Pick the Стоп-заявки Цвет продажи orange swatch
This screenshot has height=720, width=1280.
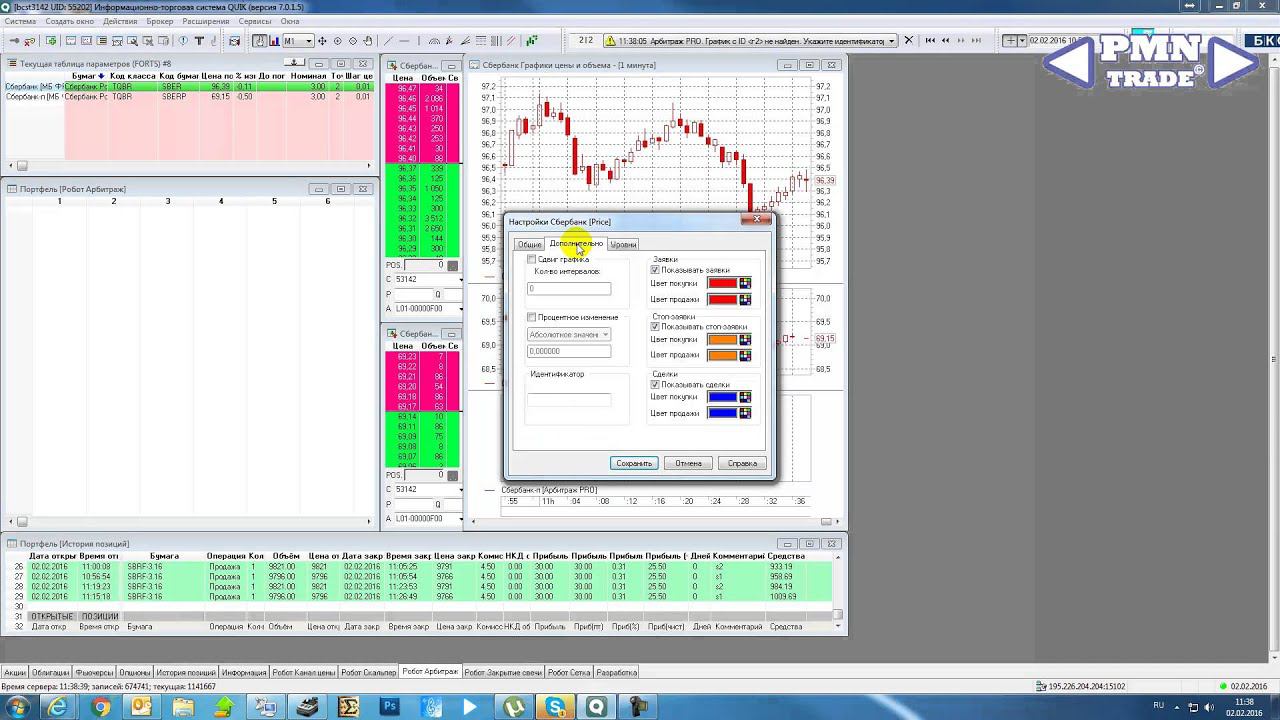(x=722, y=355)
